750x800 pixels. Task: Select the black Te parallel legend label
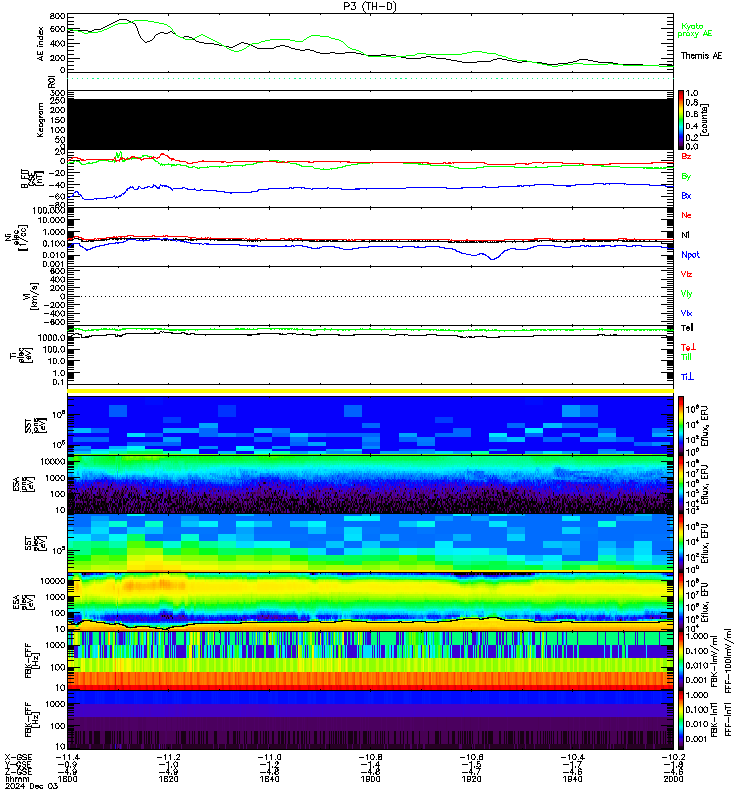[x=687, y=328]
